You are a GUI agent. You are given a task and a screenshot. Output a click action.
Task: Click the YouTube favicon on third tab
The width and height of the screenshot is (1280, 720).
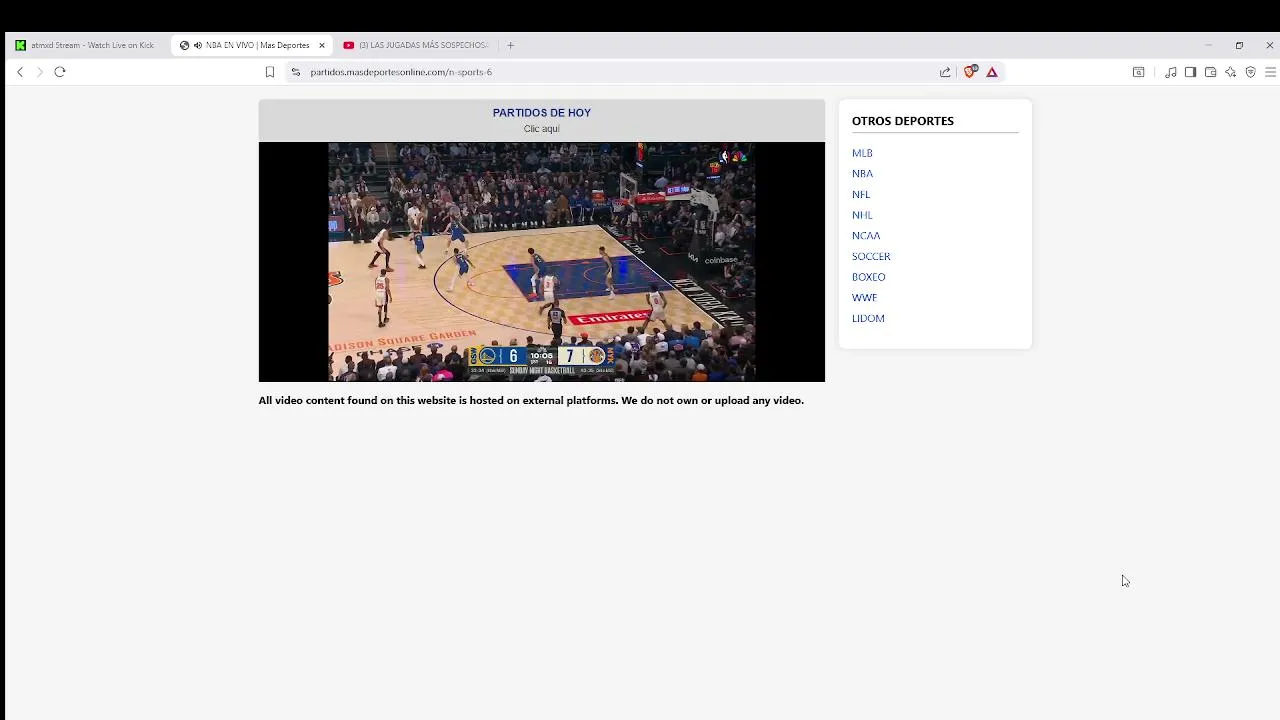tap(348, 45)
